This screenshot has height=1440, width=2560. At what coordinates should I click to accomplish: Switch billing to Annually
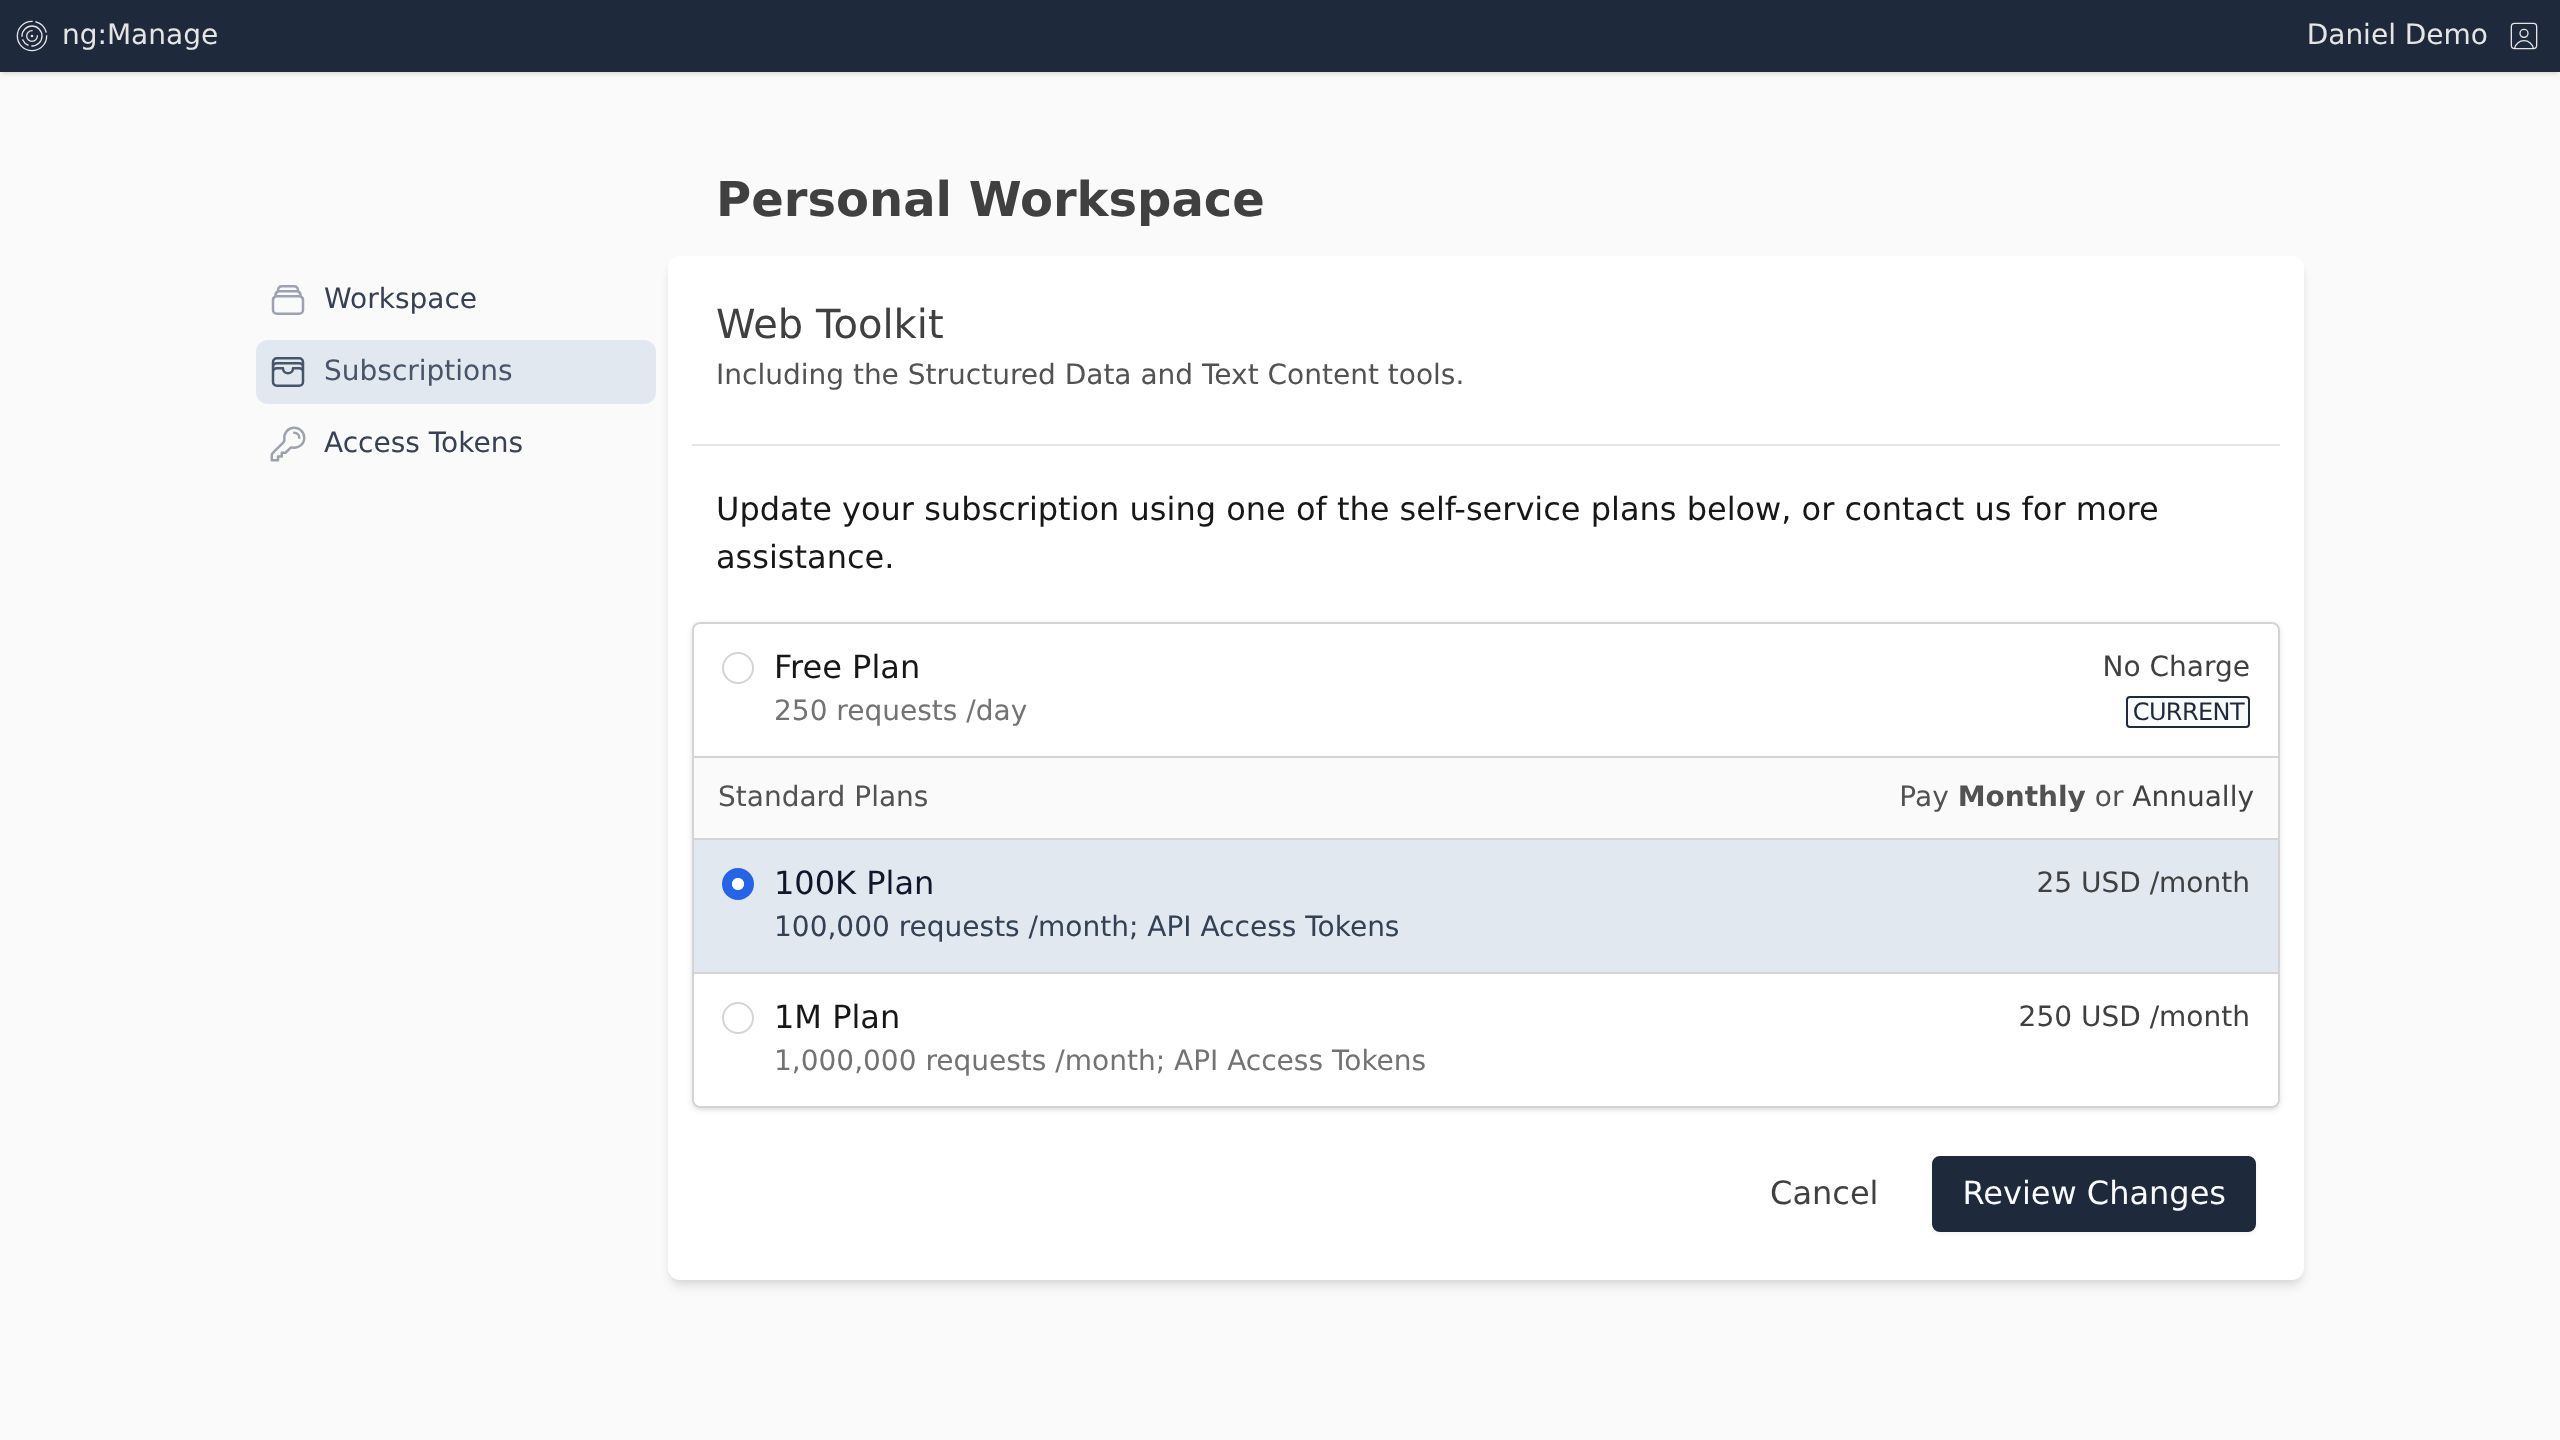point(2192,797)
